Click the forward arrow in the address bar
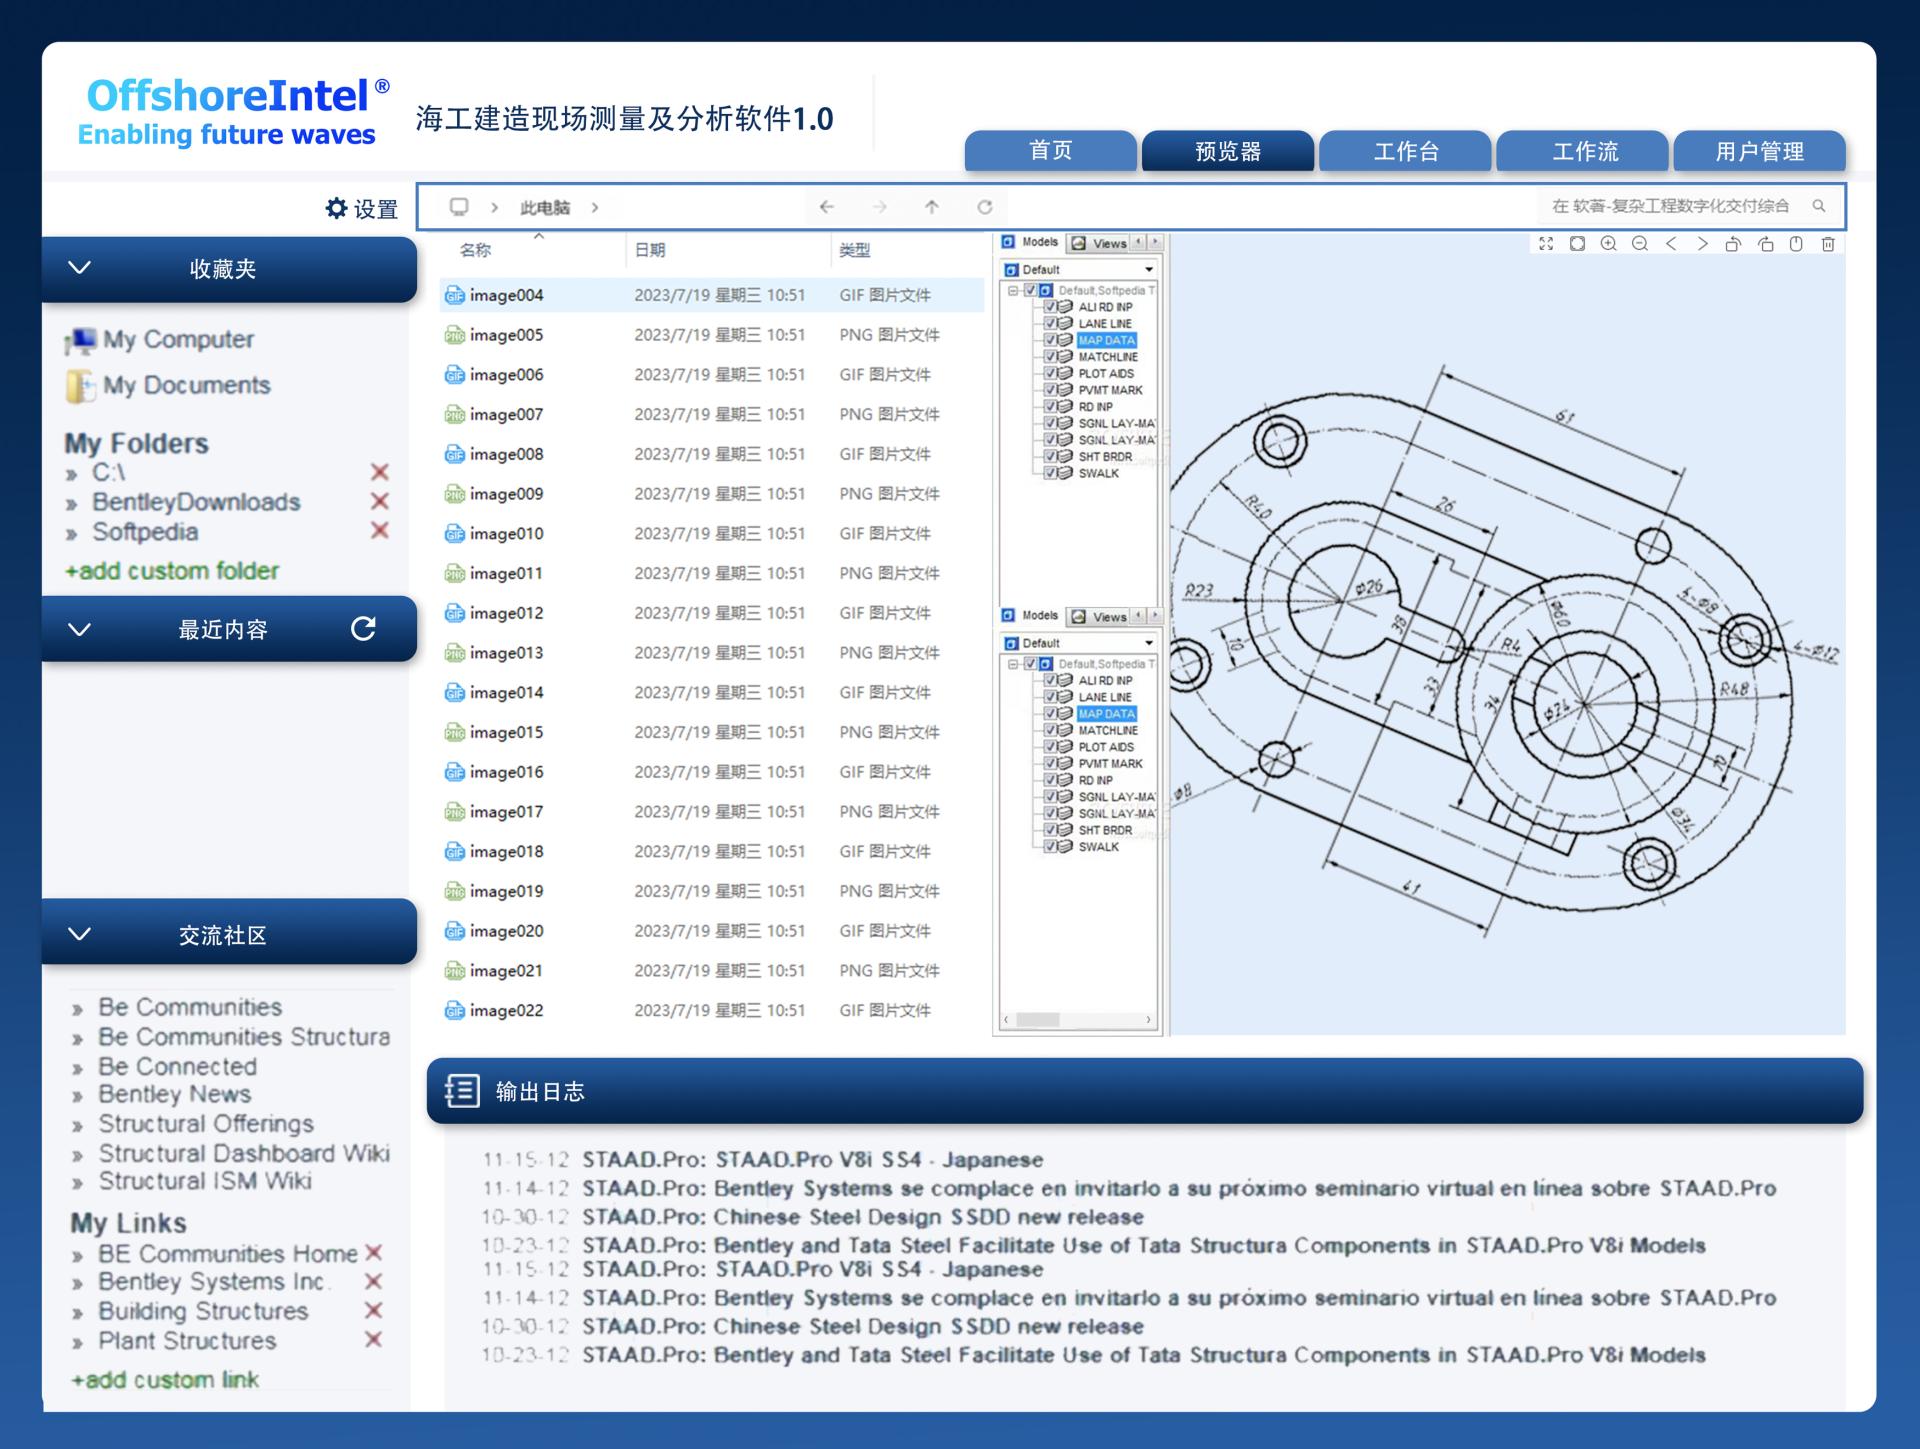Image resolution: width=1920 pixels, height=1449 pixels. pyautogui.click(x=880, y=207)
